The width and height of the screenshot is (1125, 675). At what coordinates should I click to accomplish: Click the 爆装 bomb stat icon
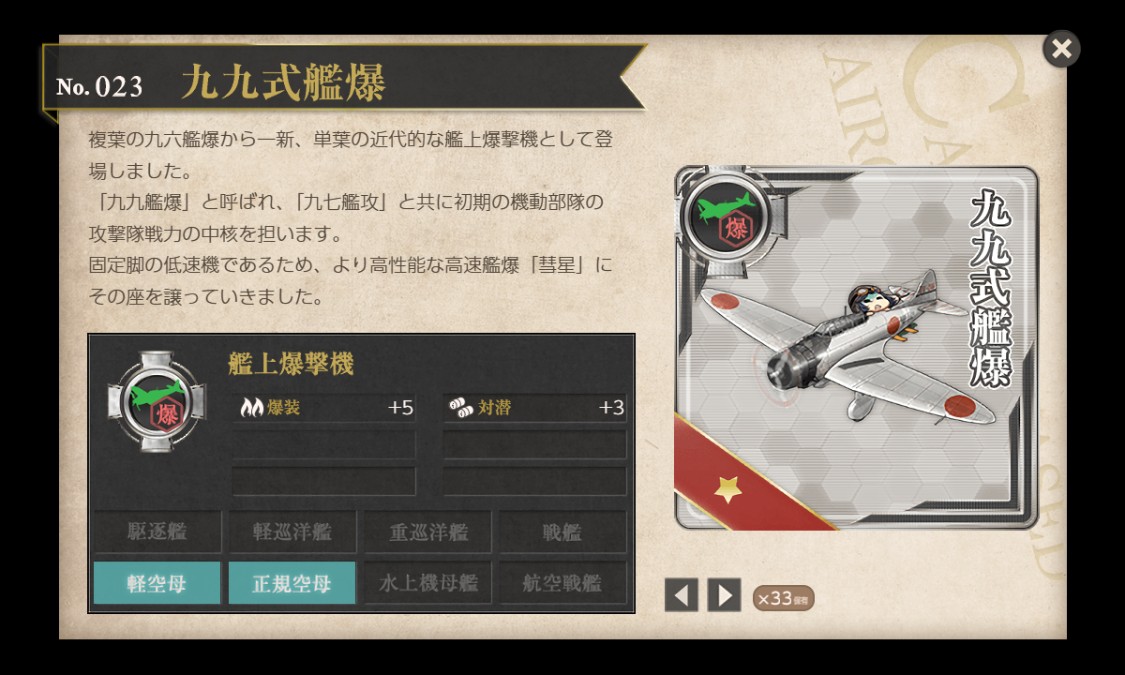pos(252,407)
